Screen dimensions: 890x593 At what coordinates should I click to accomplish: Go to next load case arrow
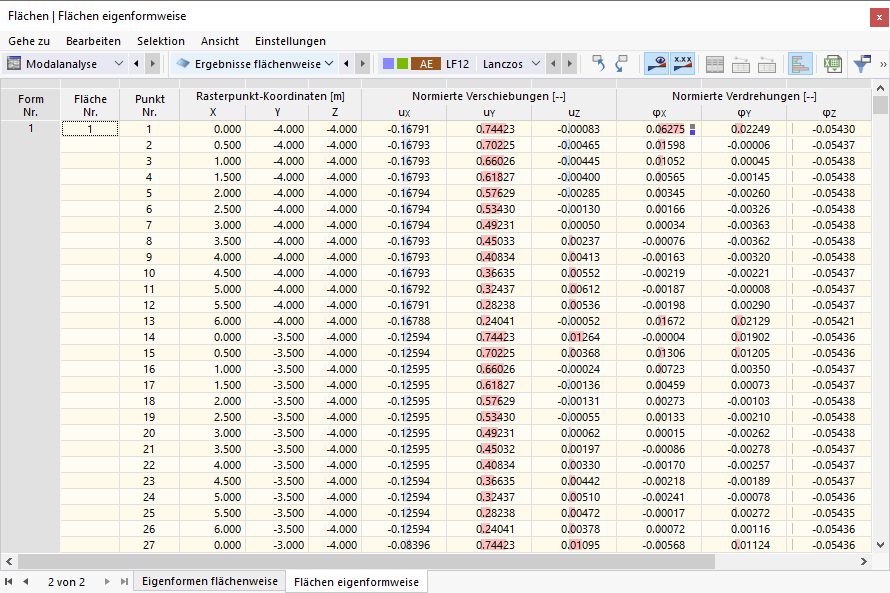570,64
